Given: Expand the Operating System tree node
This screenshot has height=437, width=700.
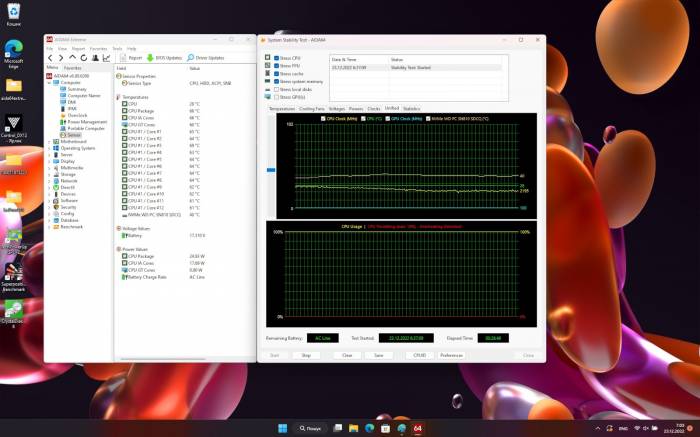Looking at the screenshot, I should pyautogui.click(x=49, y=148).
